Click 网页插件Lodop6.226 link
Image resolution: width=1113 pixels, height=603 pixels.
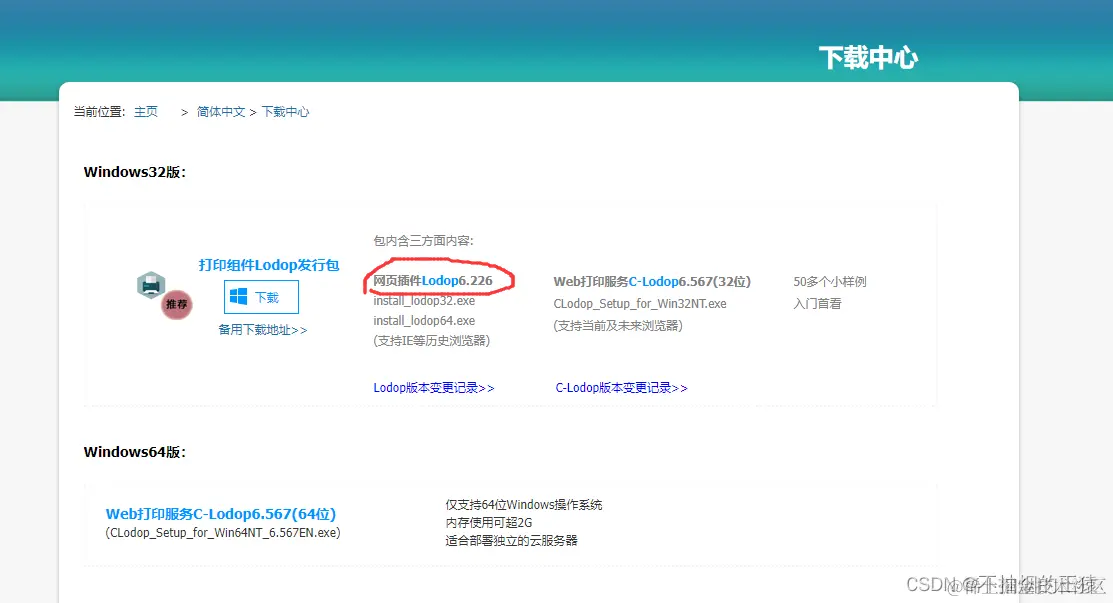click(433, 281)
